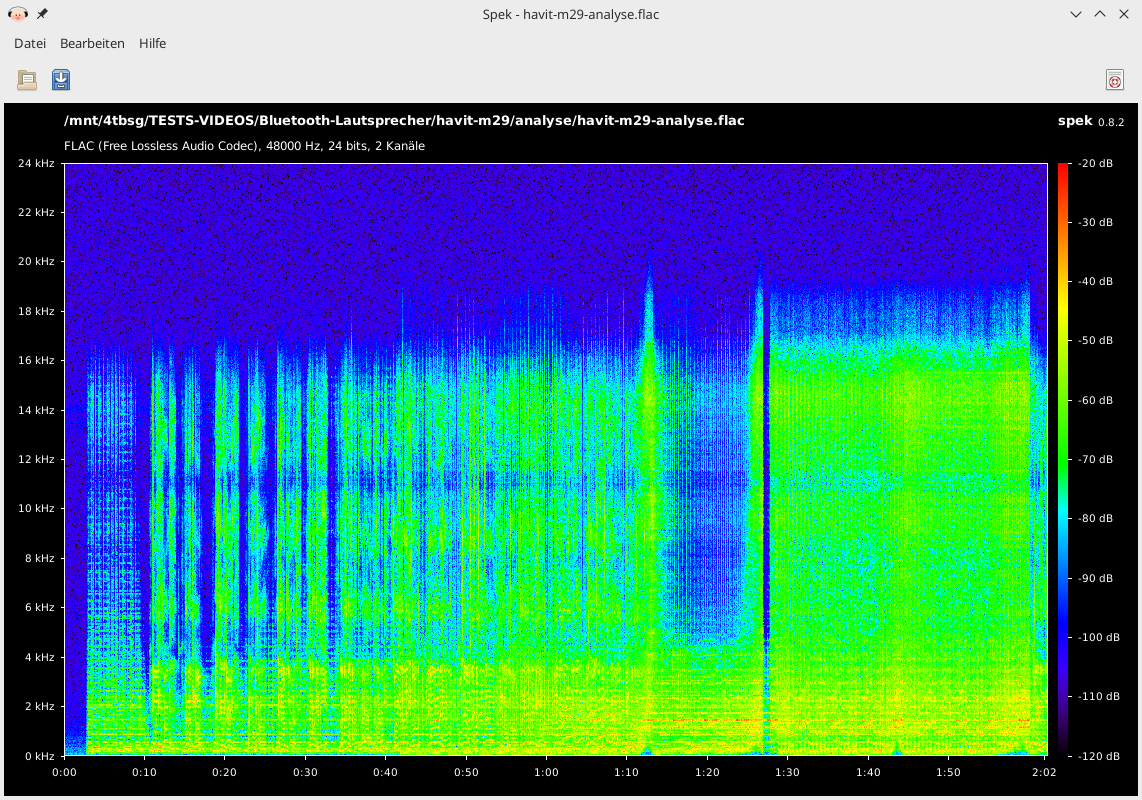Viewport: 1142px width, 800px height.
Task: Click the -110 dB scale label
Action: [x=1098, y=696]
